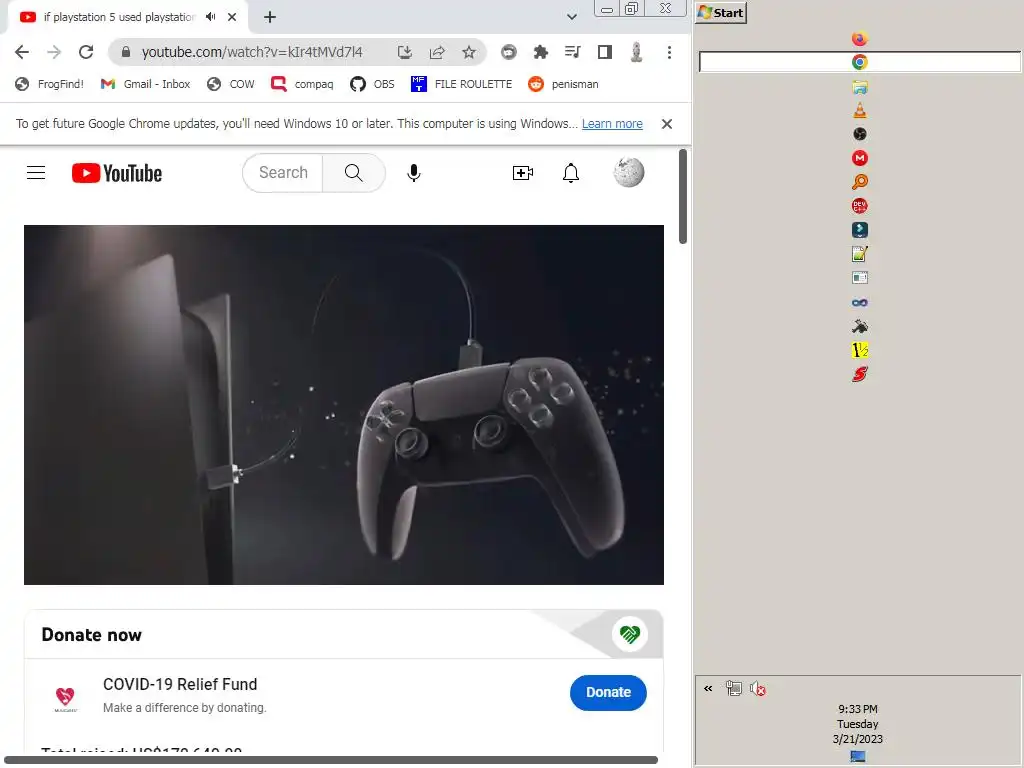
Task: Click into the YouTube search field
Action: [283, 173]
